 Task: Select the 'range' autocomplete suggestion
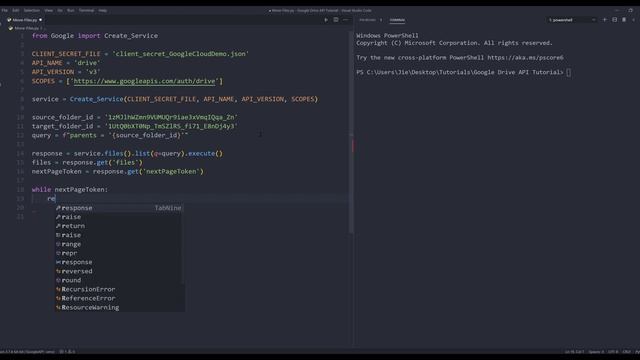pos(118,244)
